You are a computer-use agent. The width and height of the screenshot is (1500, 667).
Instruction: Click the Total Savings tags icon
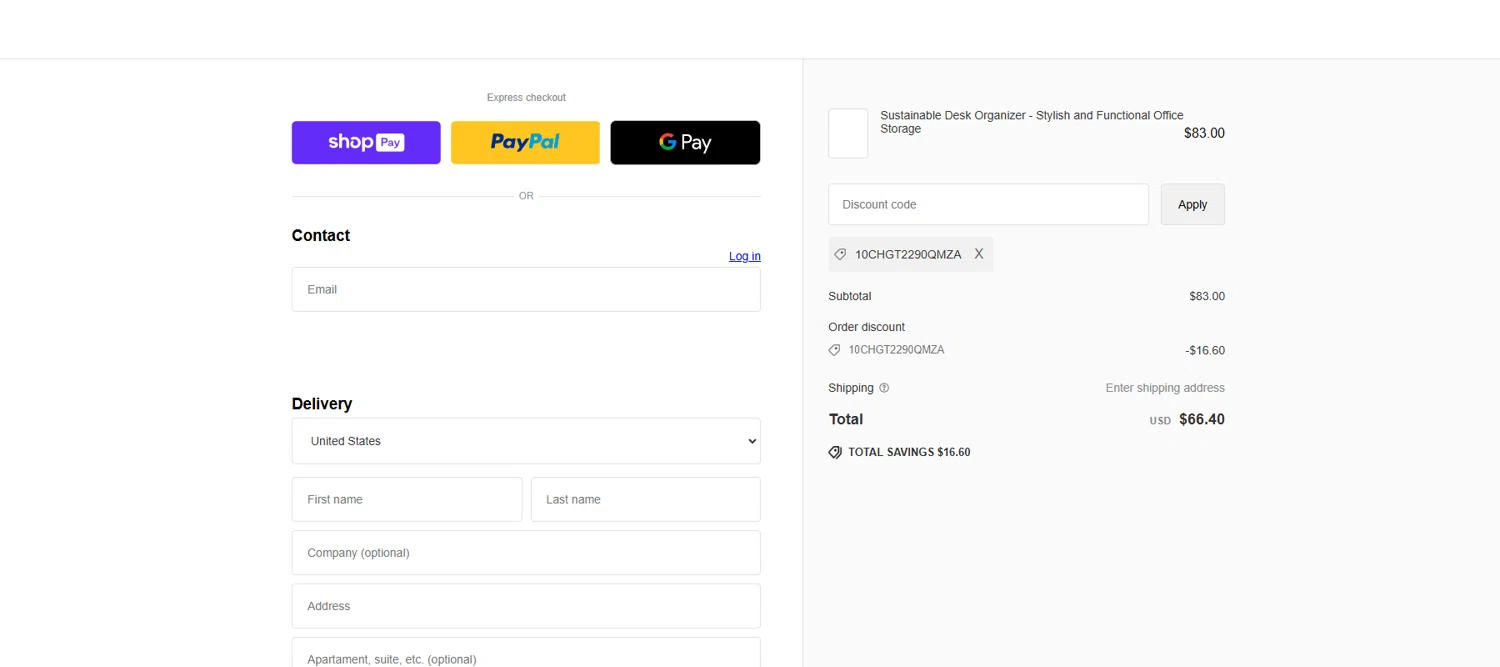click(x=835, y=452)
